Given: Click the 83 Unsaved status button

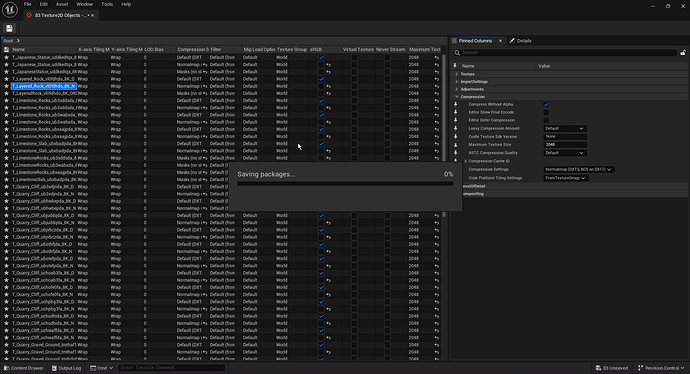Looking at the screenshot, I should (x=612, y=368).
